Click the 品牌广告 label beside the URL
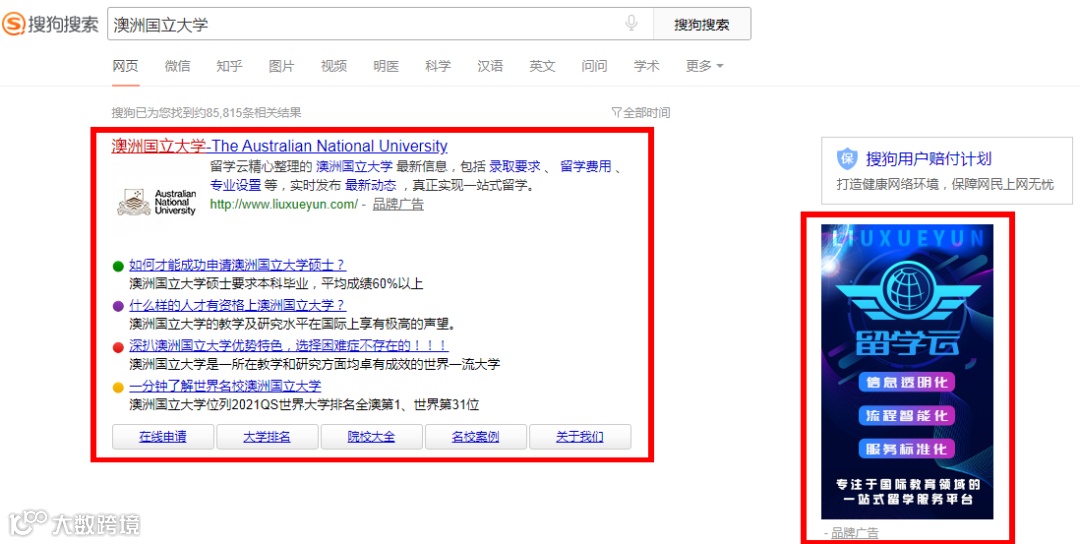The width and height of the screenshot is (1080, 544). (x=398, y=204)
